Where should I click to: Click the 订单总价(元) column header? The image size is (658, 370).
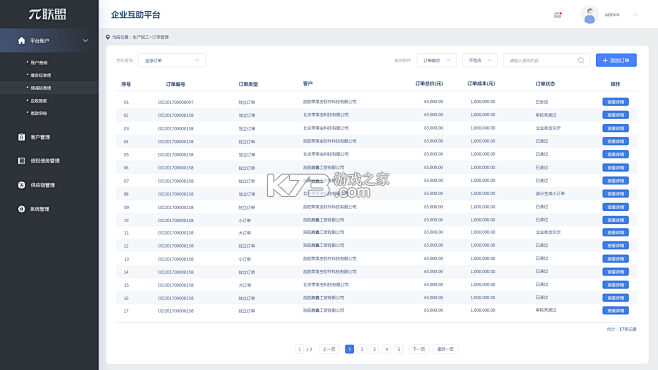(429, 84)
